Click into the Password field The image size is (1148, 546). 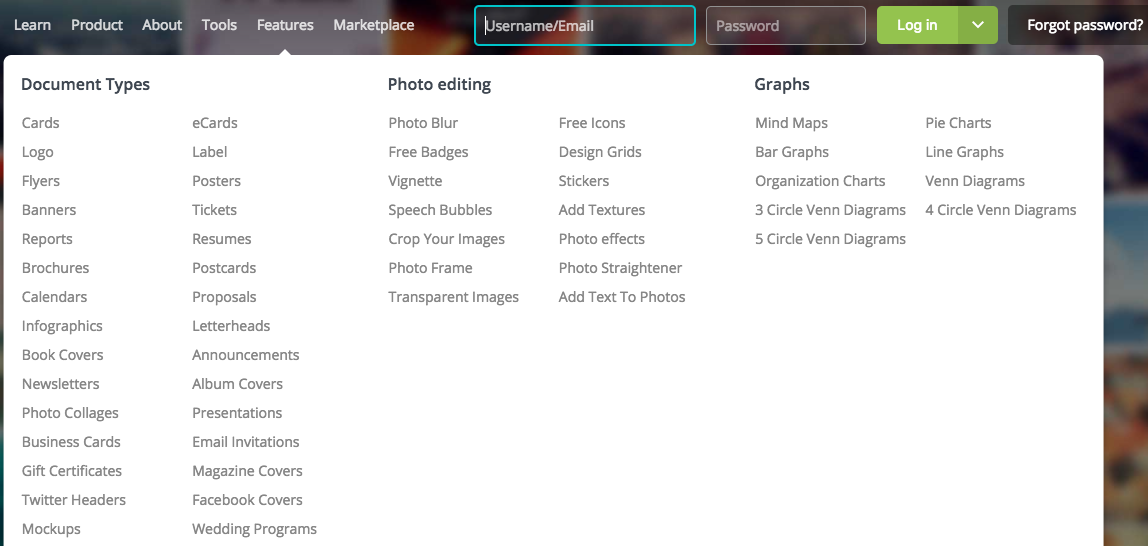786,26
